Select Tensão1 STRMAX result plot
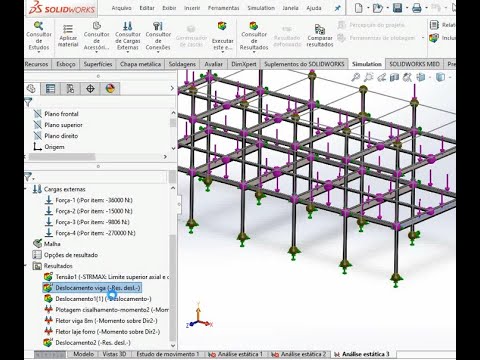Viewport: 480px width, 360px height. tap(106, 277)
